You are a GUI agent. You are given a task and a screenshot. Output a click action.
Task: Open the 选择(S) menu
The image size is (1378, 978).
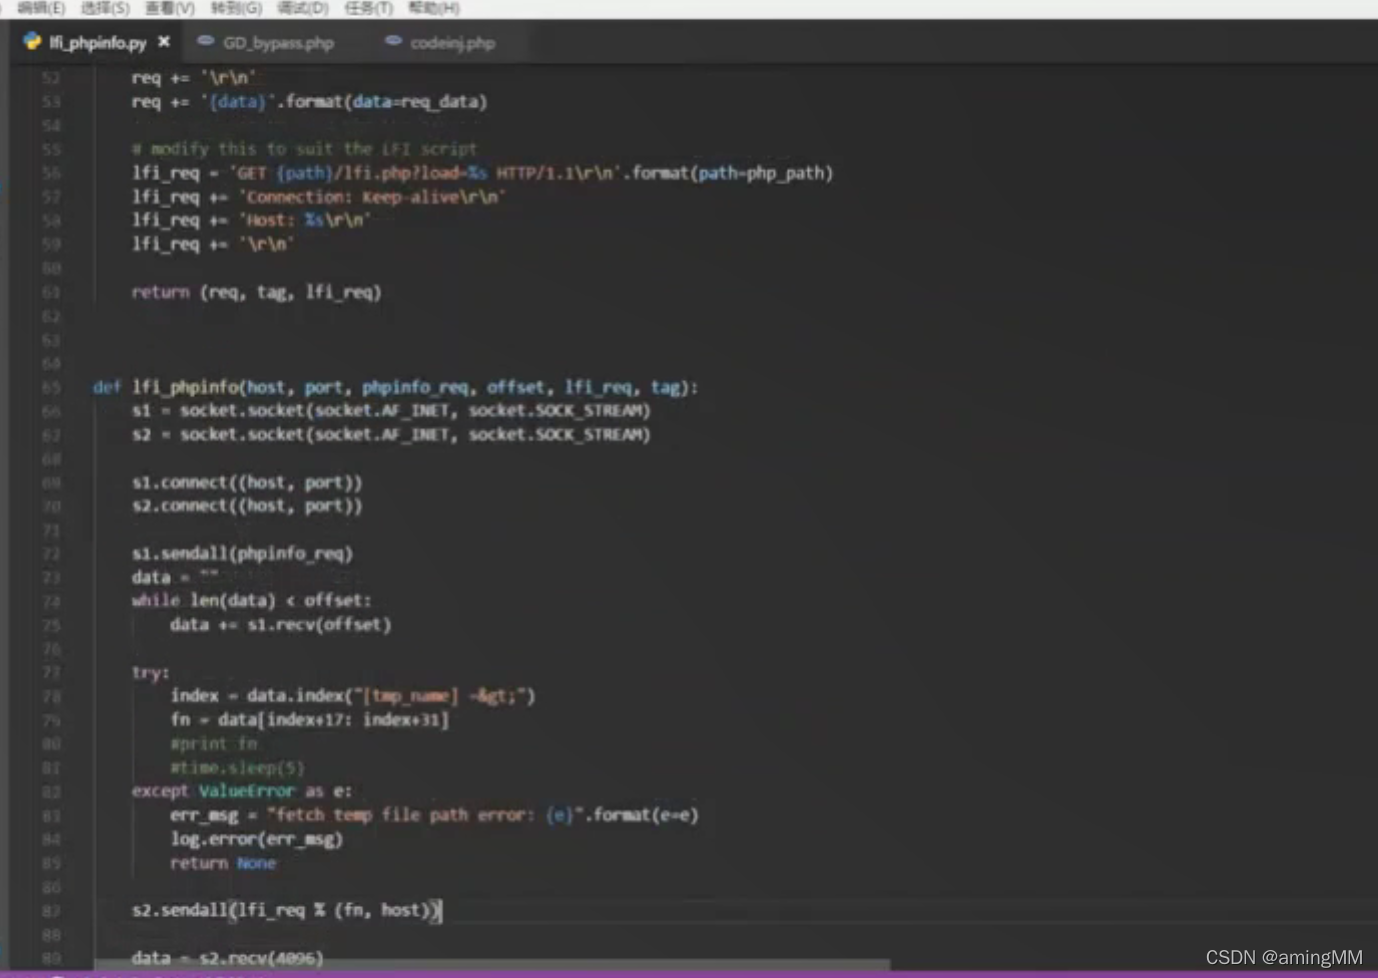click(x=105, y=8)
